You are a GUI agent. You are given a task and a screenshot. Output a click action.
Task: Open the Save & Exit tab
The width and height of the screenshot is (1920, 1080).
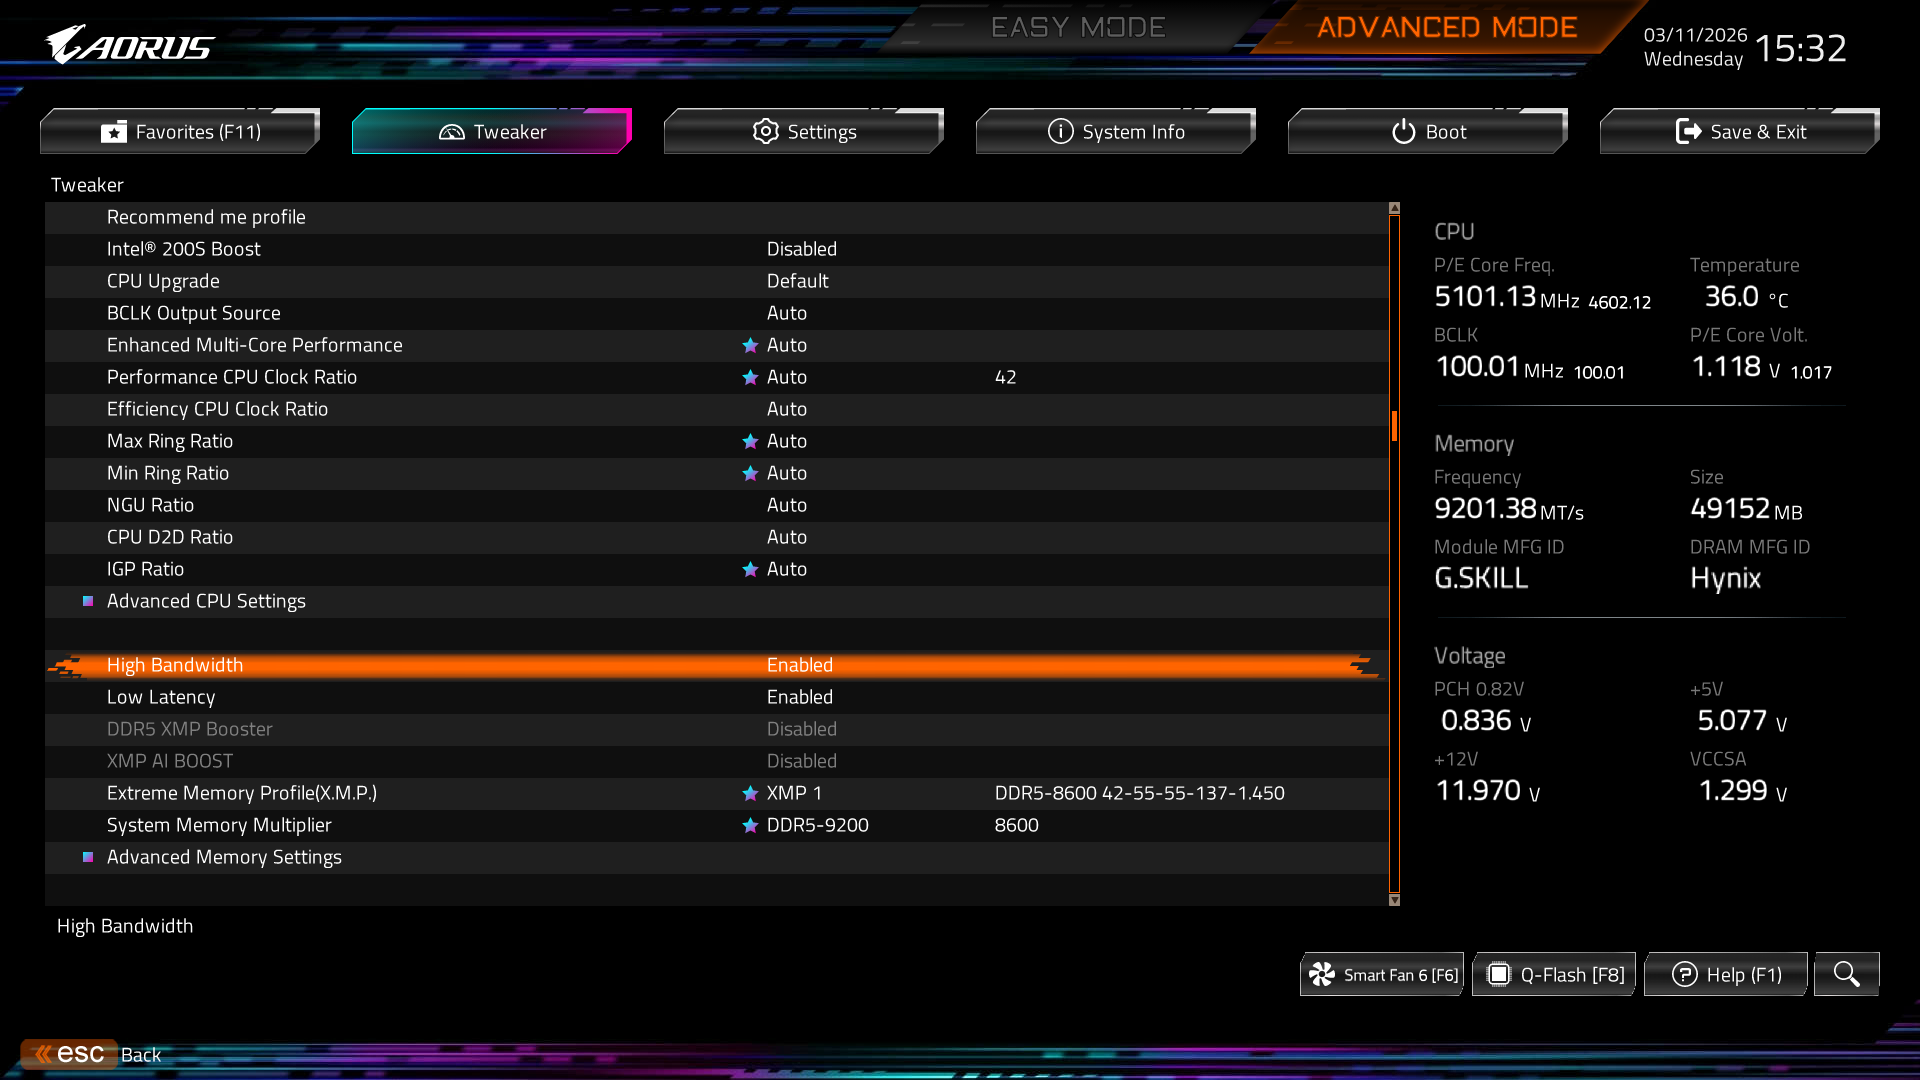pyautogui.click(x=1740, y=132)
